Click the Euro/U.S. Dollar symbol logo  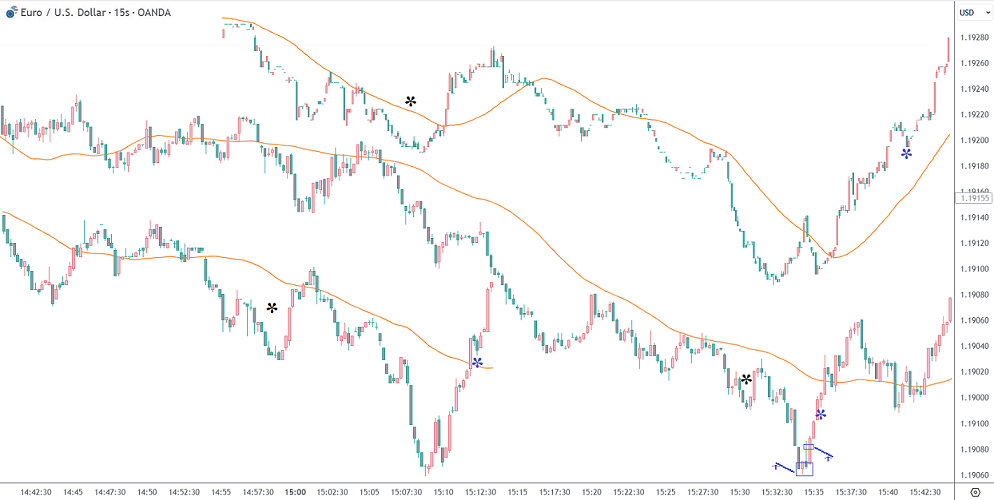tap(11, 13)
